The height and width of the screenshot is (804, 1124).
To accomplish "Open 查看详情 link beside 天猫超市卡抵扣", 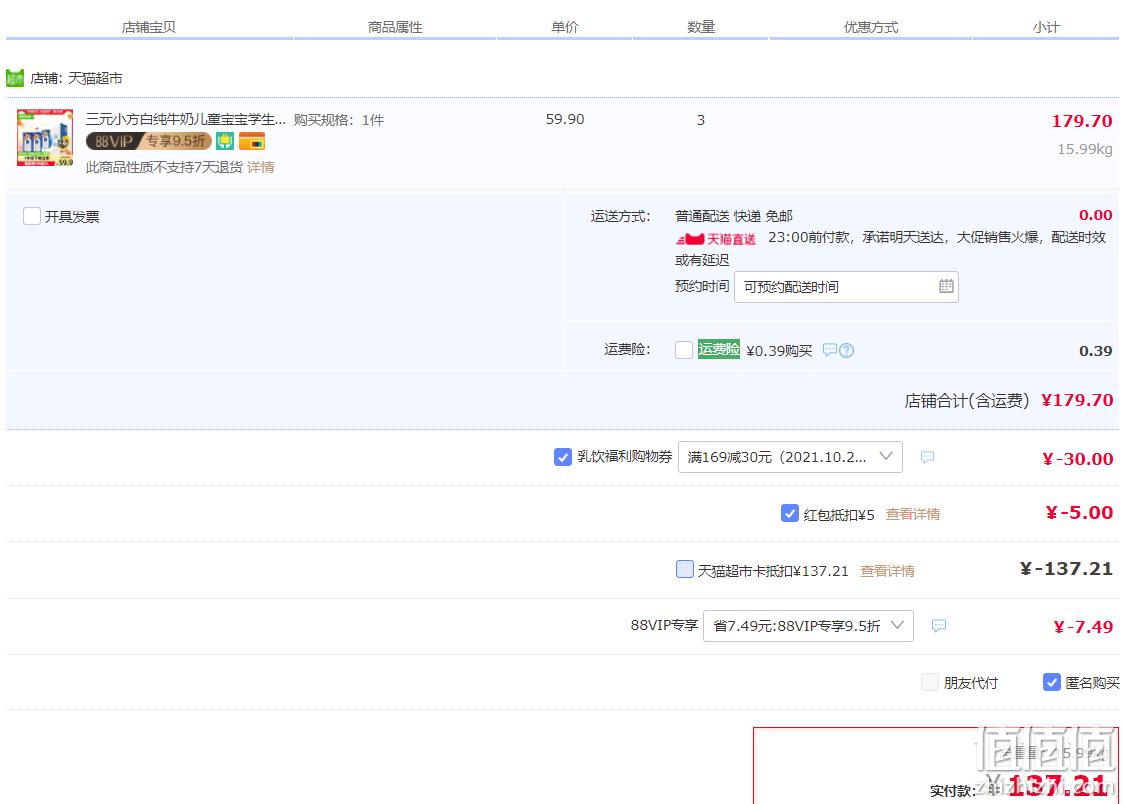I will tap(887, 571).
